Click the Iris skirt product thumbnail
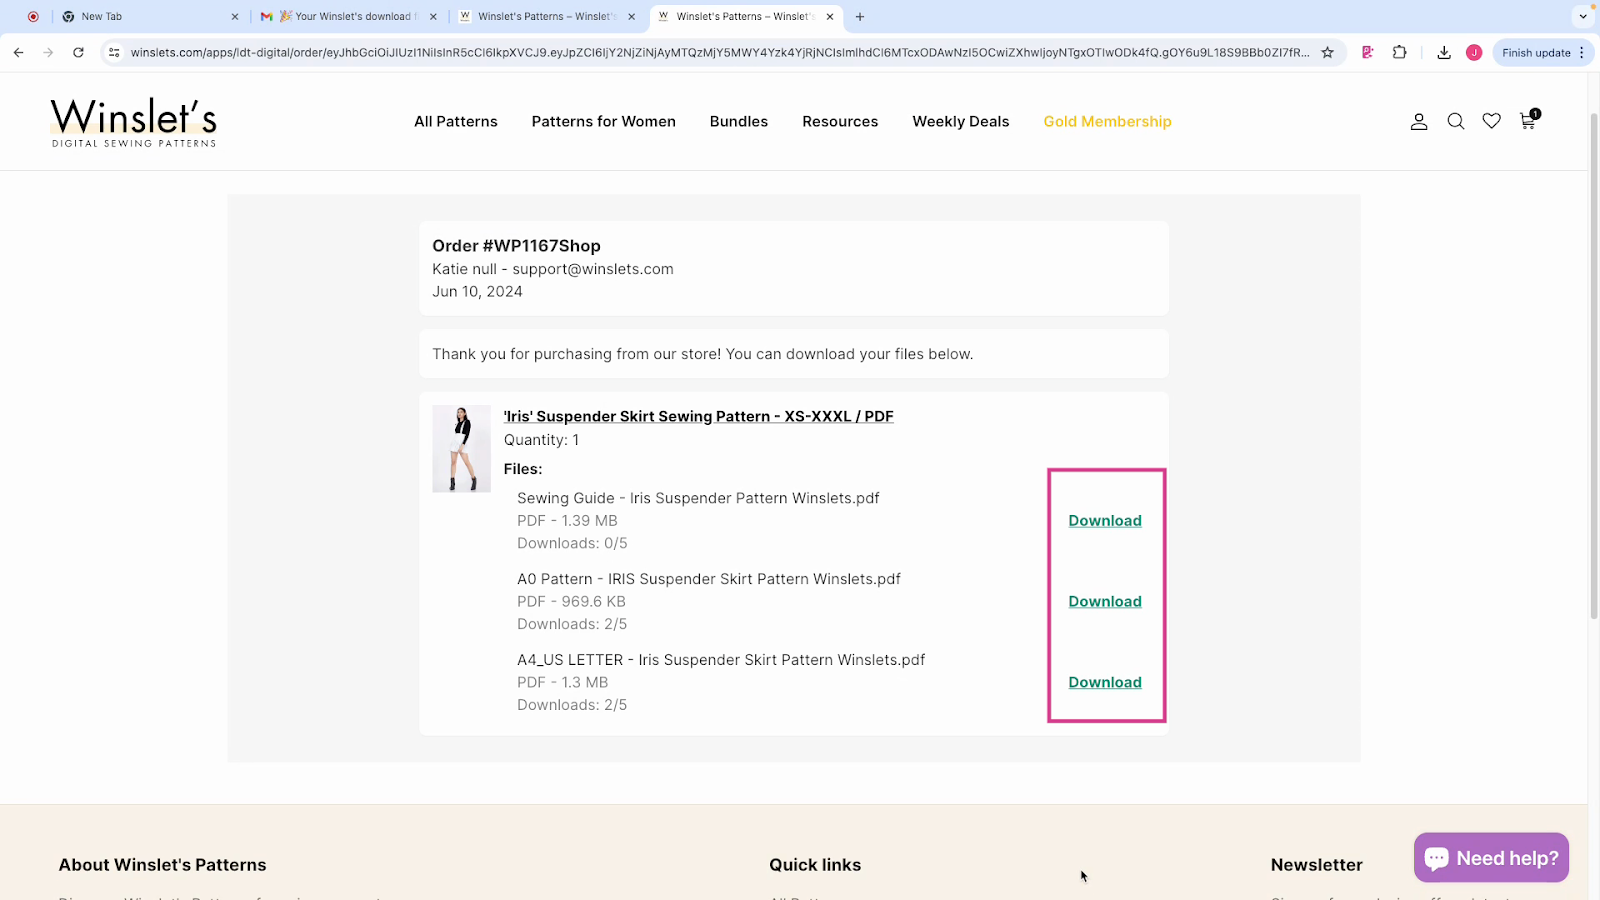 point(461,448)
